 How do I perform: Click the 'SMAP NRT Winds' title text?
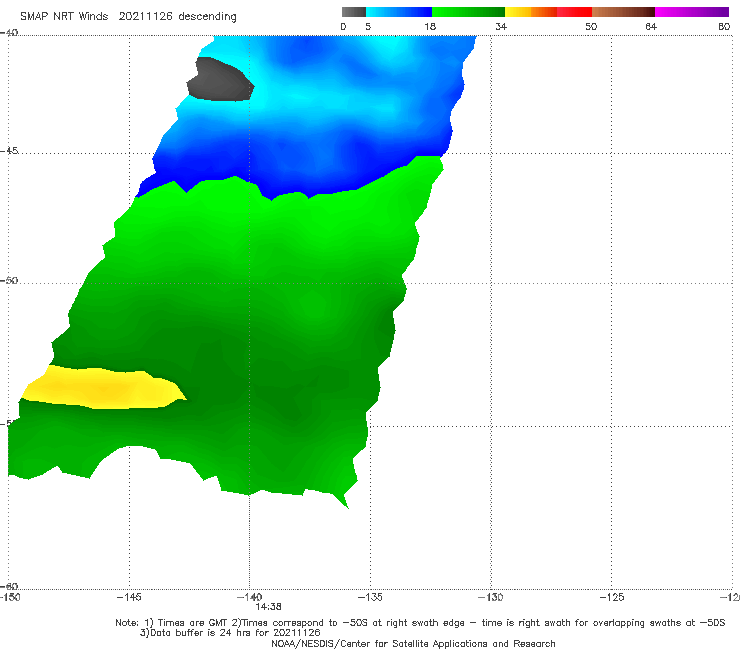pyautogui.click(x=64, y=16)
